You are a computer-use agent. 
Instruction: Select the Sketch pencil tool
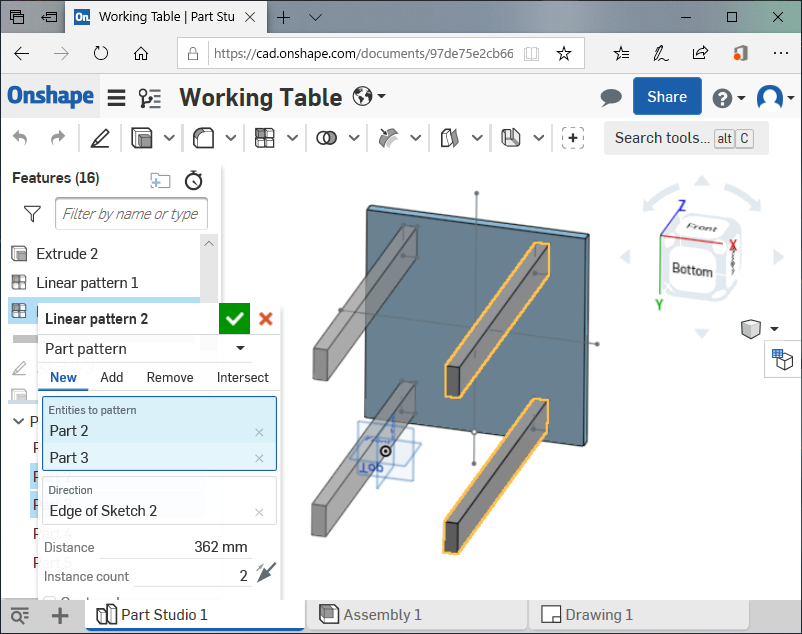click(100, 138)
